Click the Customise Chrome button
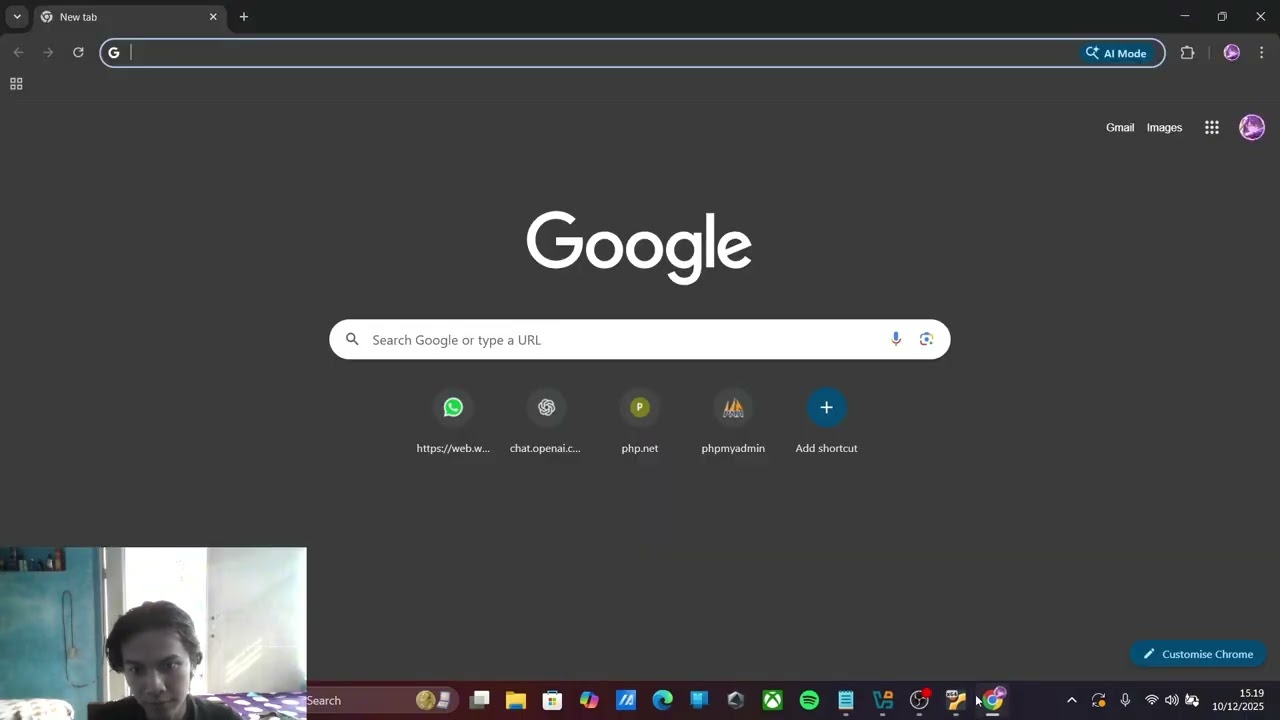The image size is (1280, 720). (x=1198, y=654)
